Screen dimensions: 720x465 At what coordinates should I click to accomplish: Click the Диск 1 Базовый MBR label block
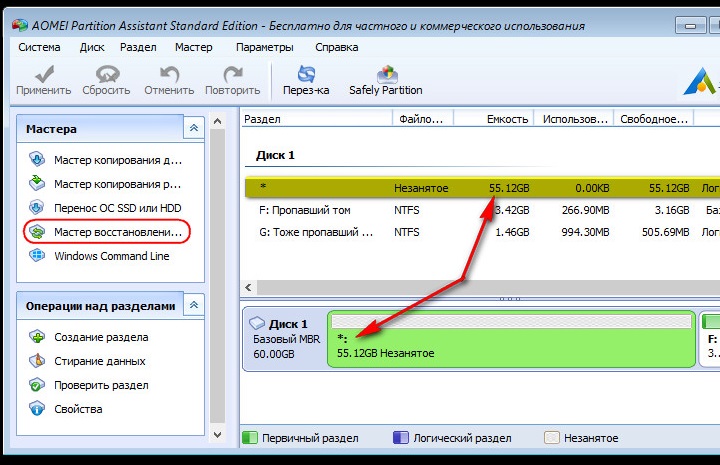point(285,339)
